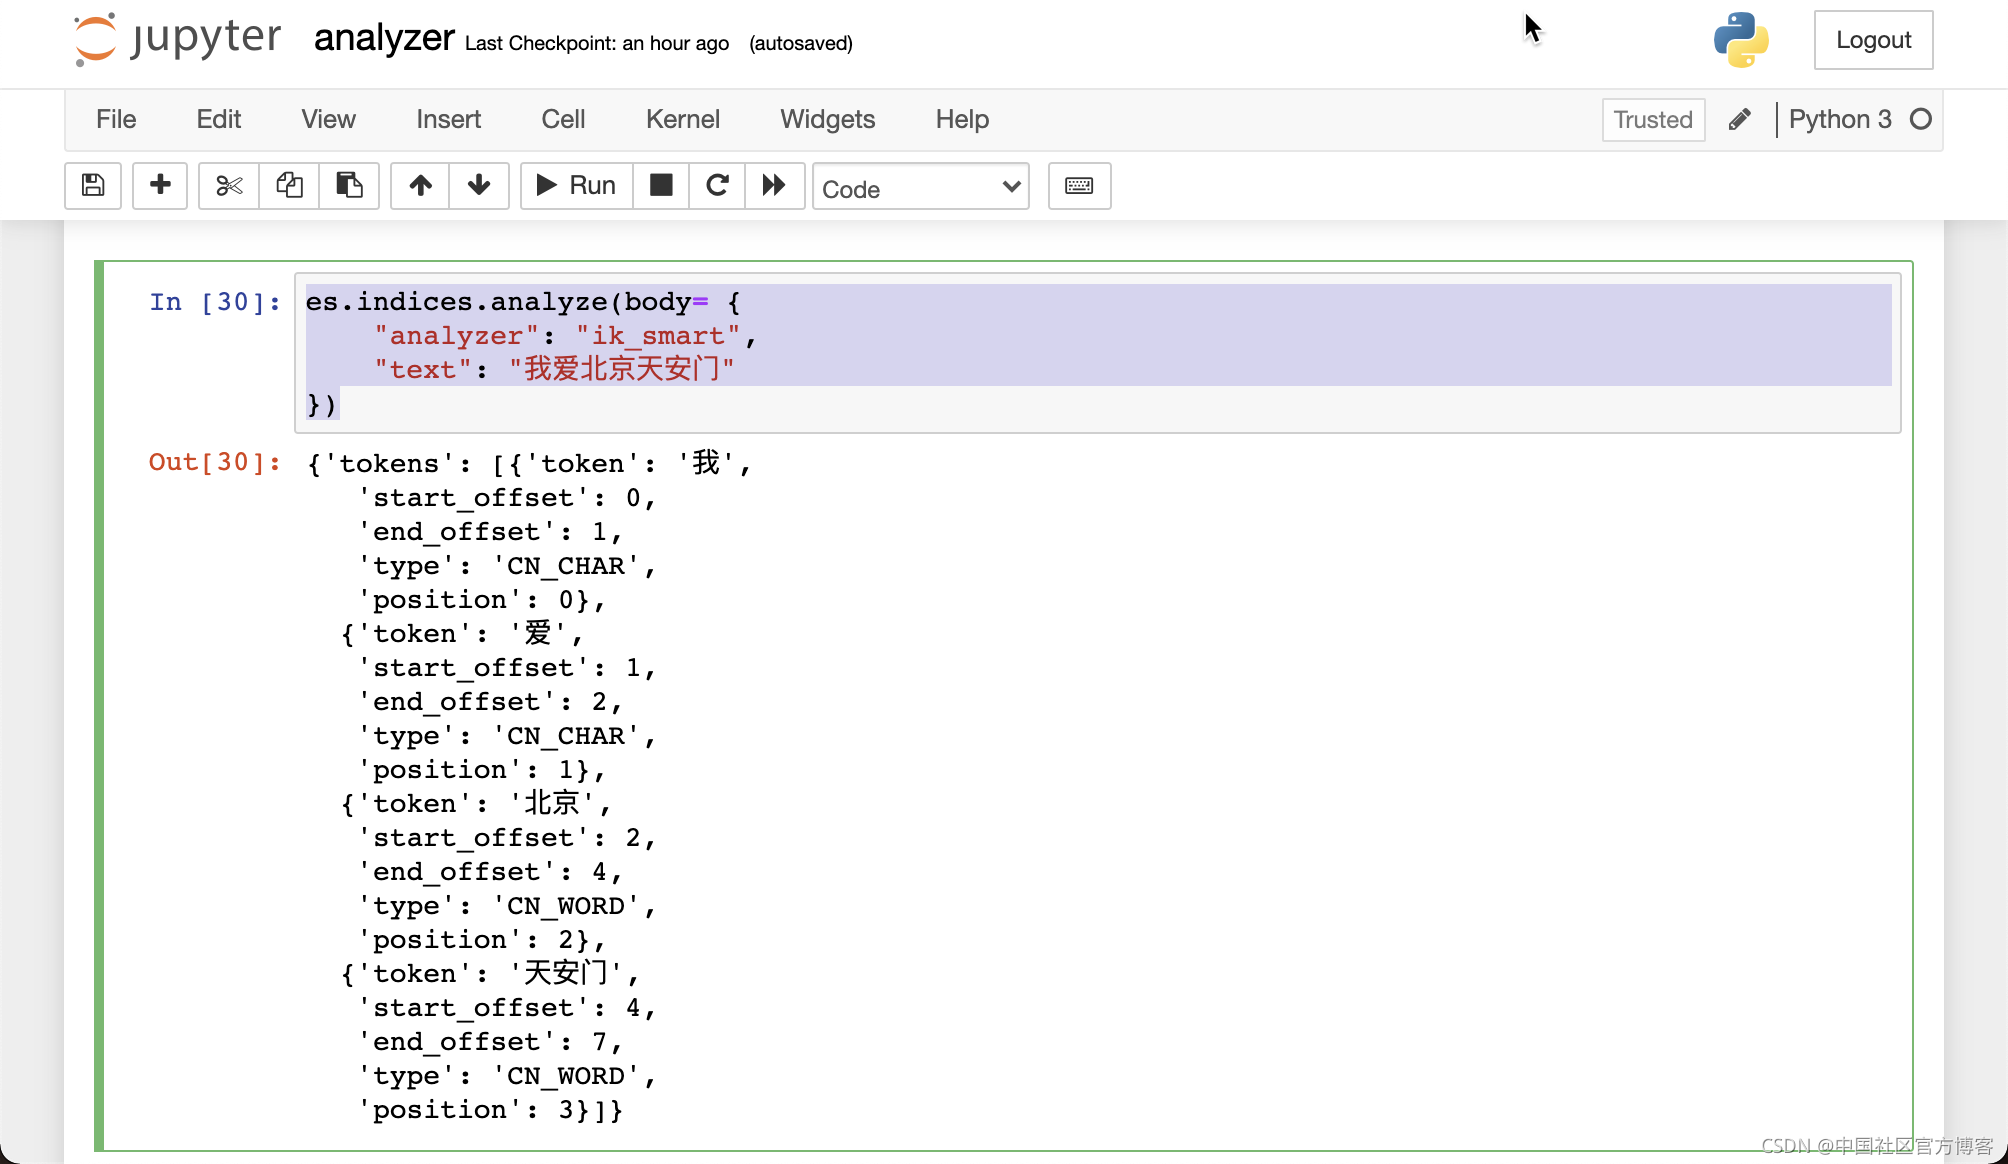This screenshot has height=1164, width=2008.
Task: Click the Logout button
Action: 1872,40
